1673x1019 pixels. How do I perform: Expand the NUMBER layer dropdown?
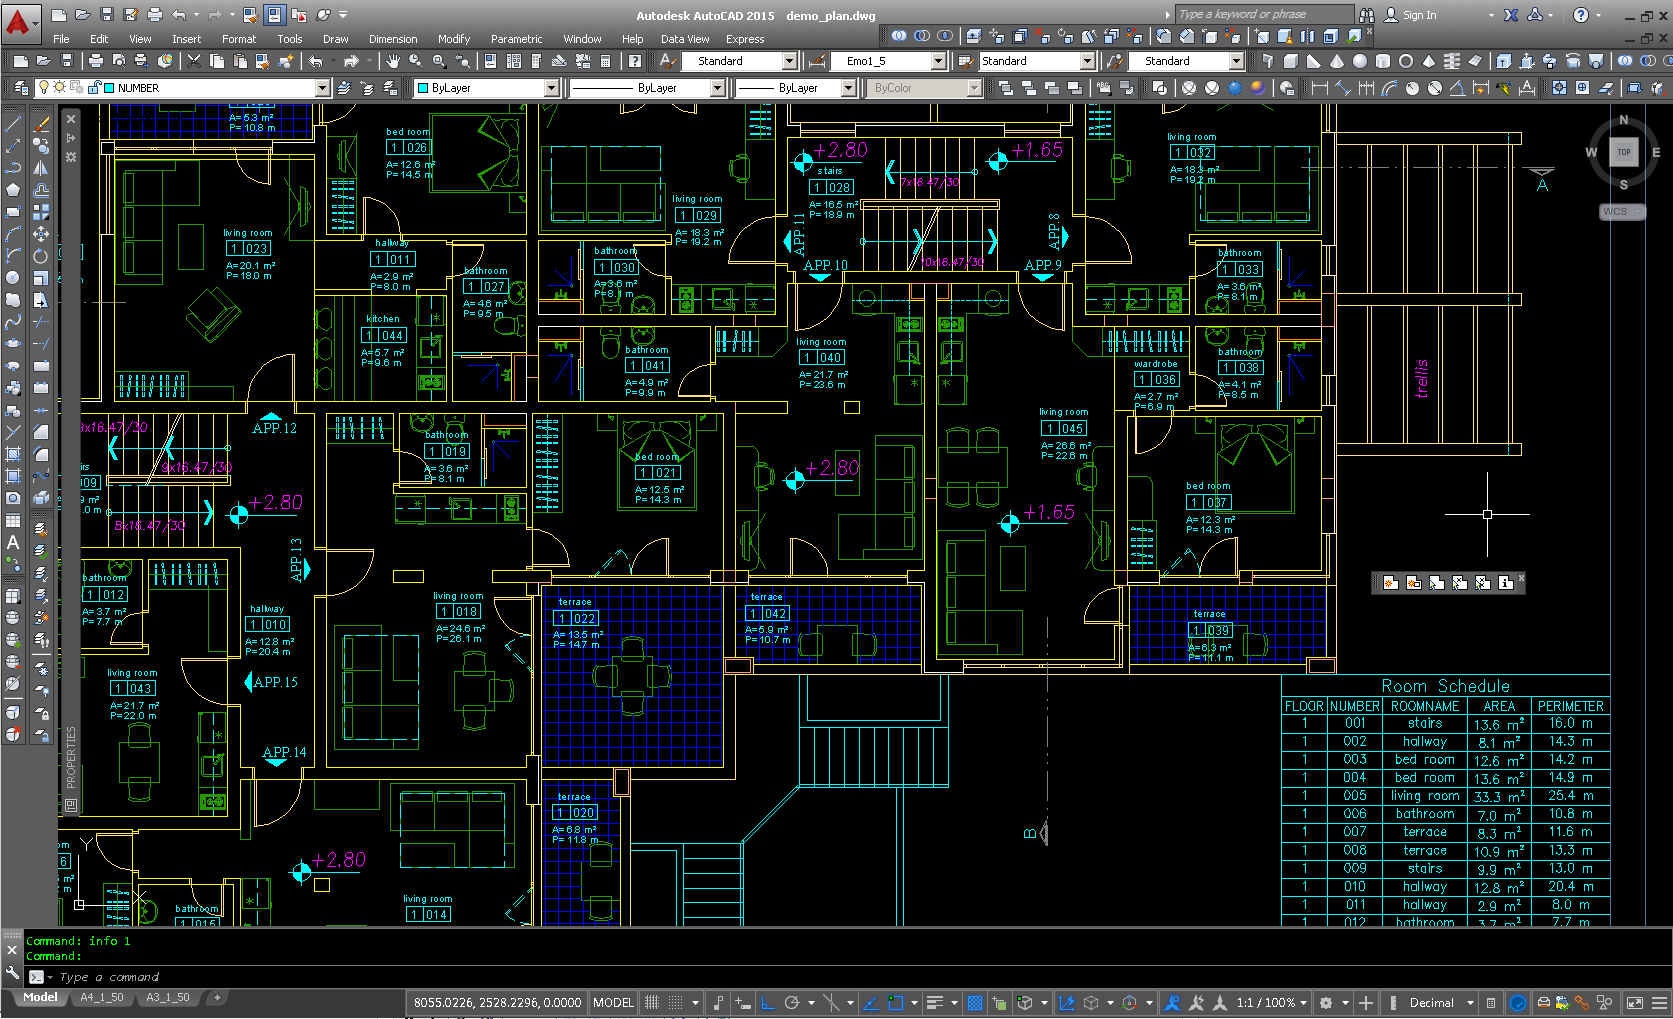(322, 88)
